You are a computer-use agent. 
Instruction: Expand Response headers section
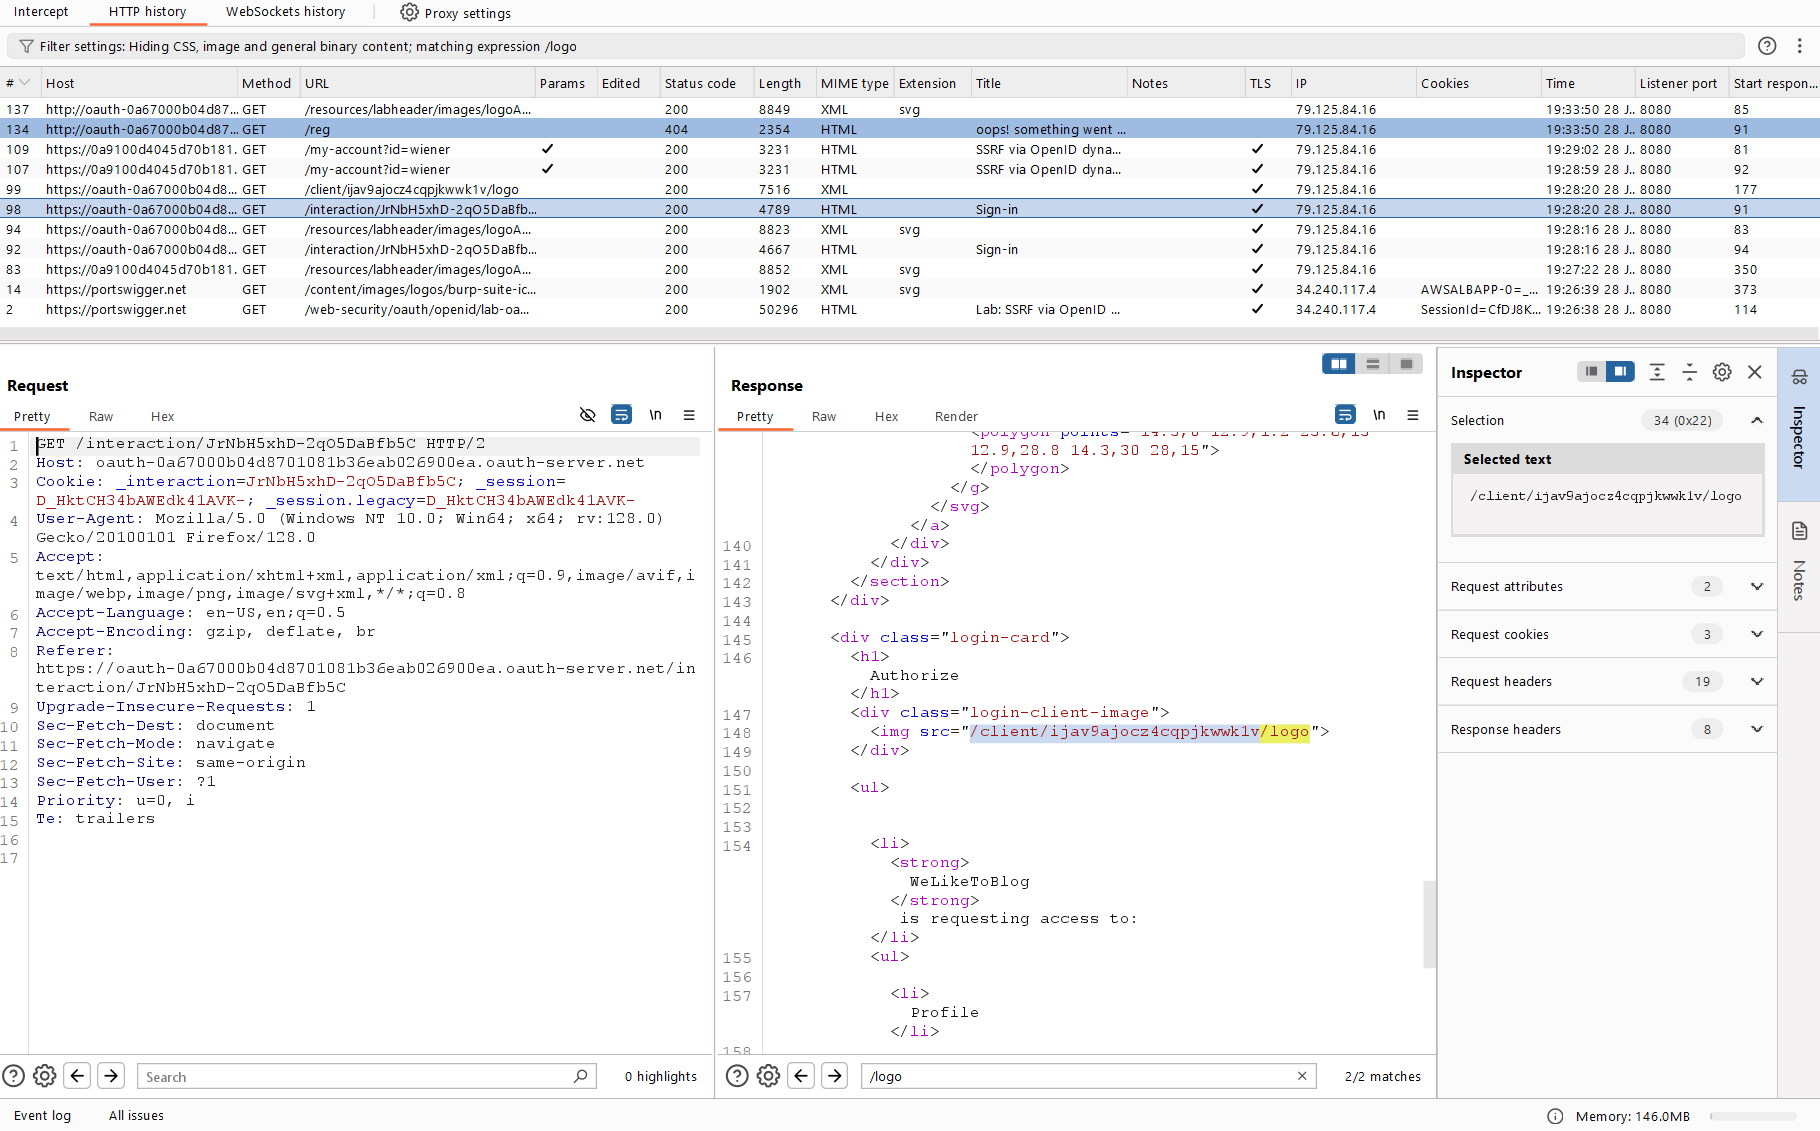pyautogui.click(x=1756, y=730)
